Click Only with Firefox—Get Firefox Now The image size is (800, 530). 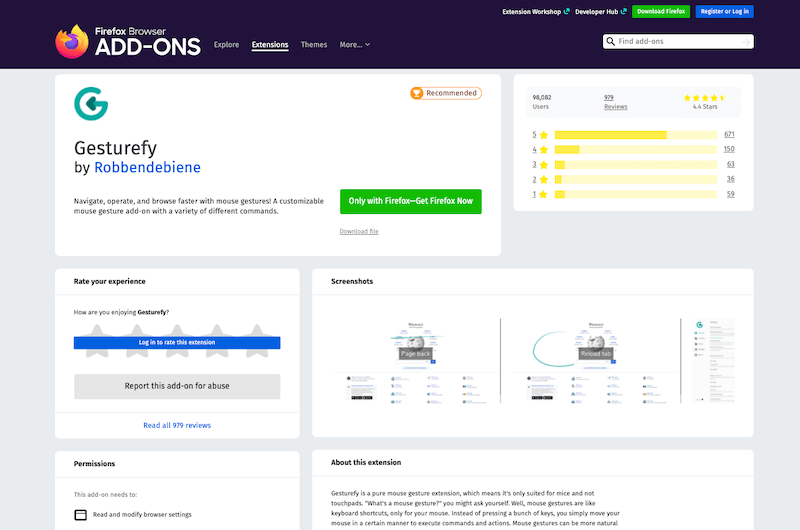pyautogui.click(x=411, y=201)
